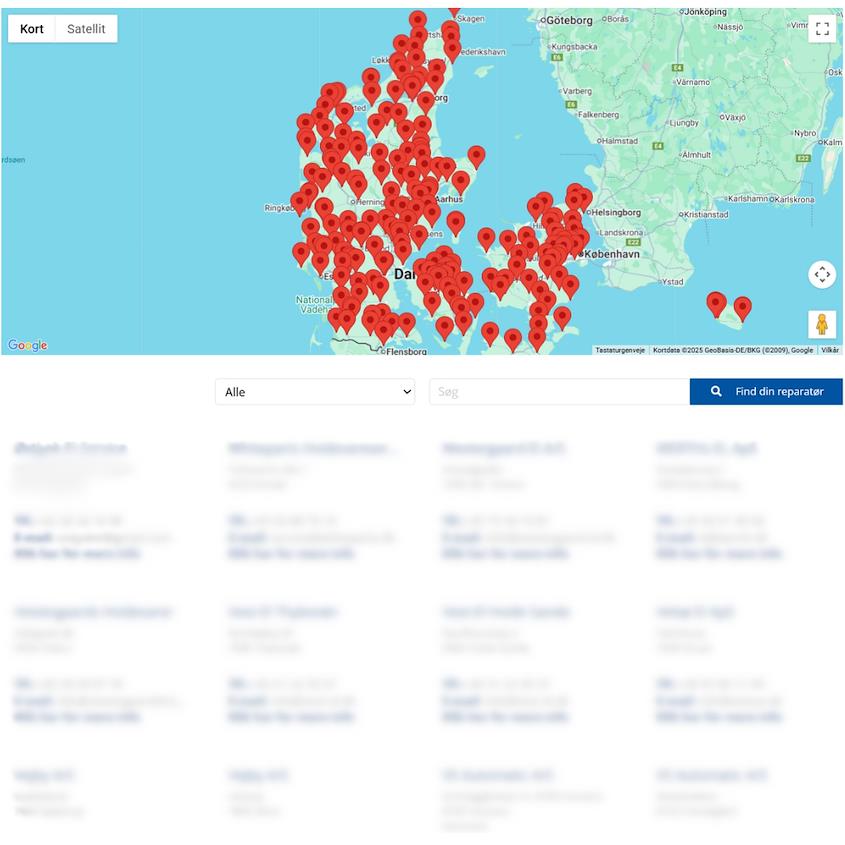Open the map camera controls
Viewport: 845px width, 845px height.
coord(822,274)
